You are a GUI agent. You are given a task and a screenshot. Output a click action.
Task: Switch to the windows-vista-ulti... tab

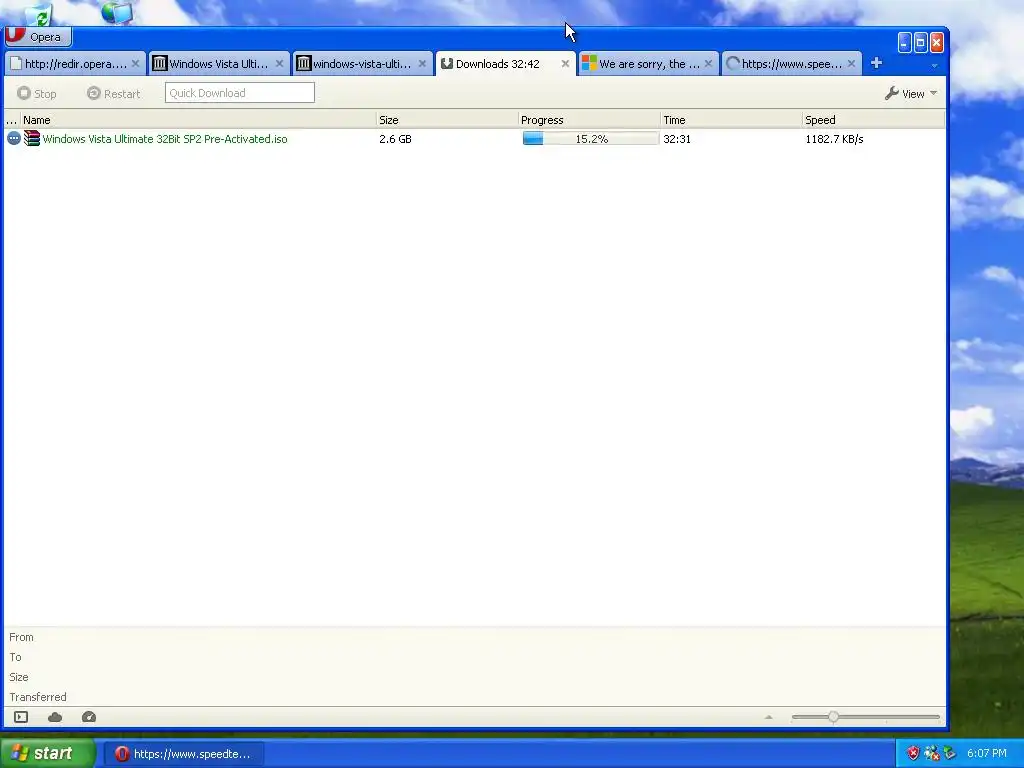[362, 64]
